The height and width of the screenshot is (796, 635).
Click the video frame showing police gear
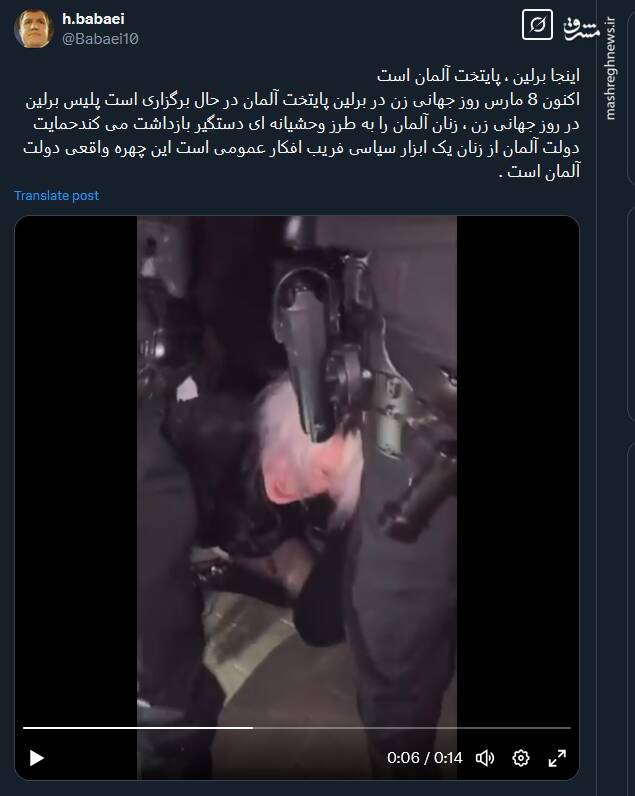297,467
